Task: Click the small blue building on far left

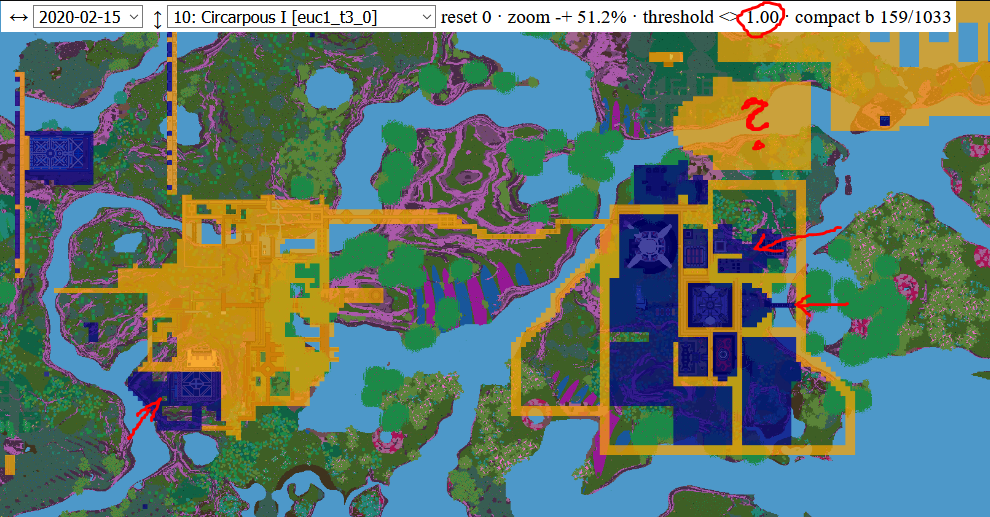Action: point(60,157)
